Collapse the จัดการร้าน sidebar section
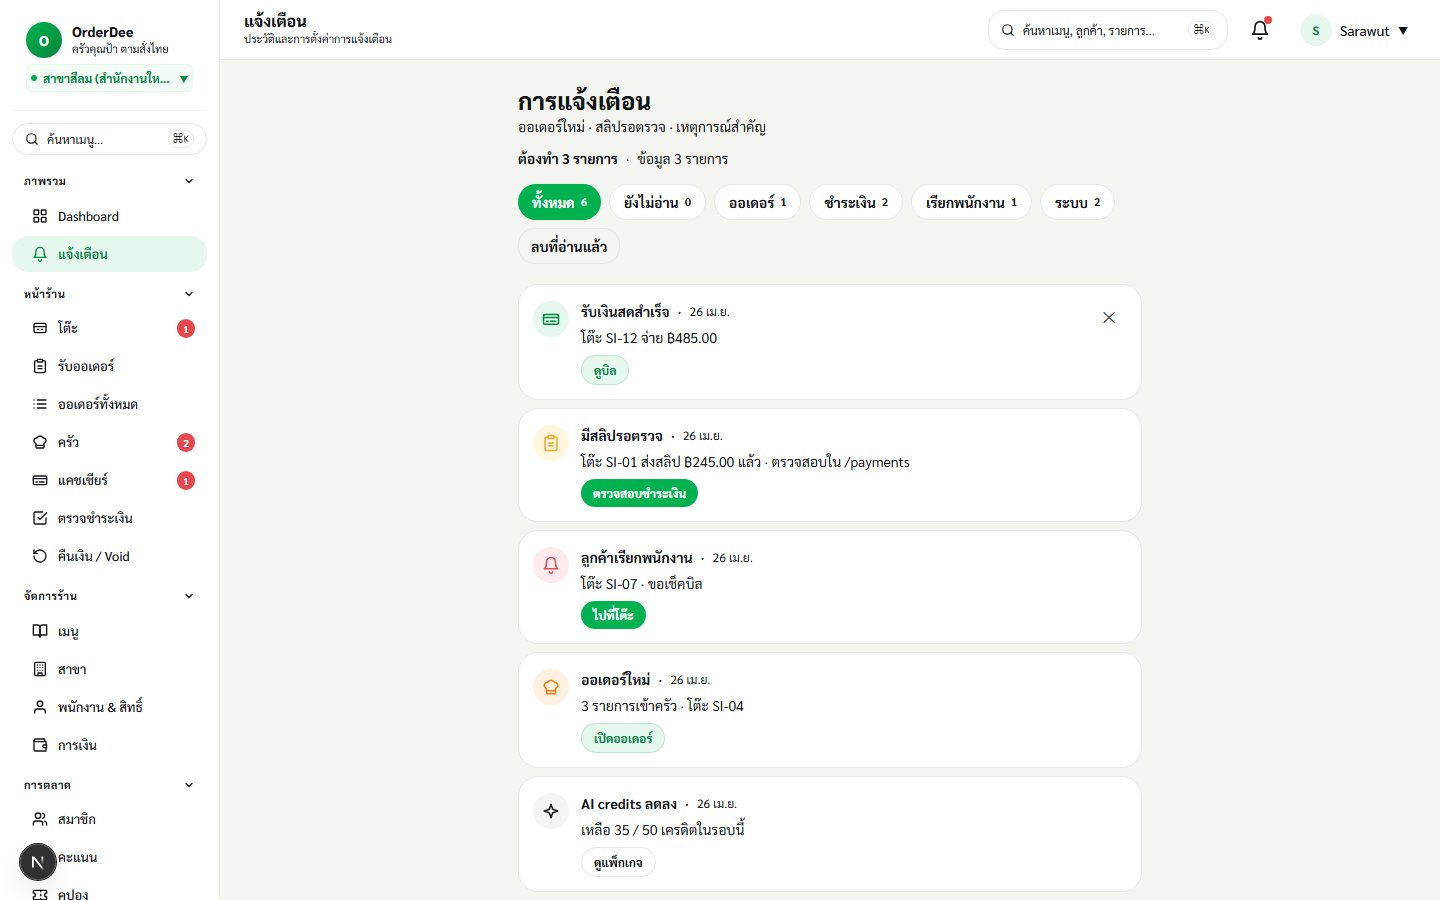 (x=189, y=596)
